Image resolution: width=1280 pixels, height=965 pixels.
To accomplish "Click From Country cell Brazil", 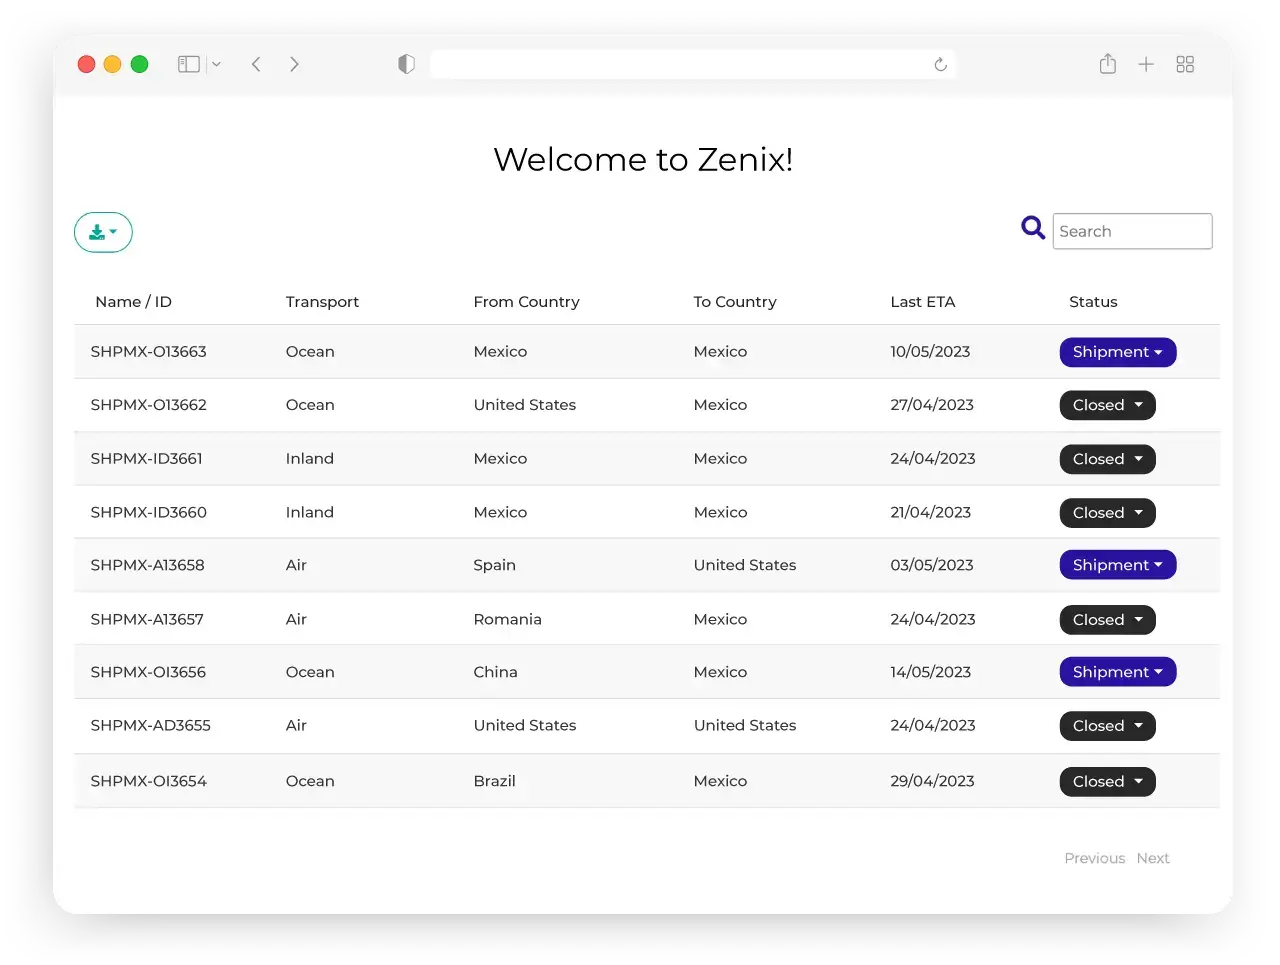I will [x=494, y=782].
